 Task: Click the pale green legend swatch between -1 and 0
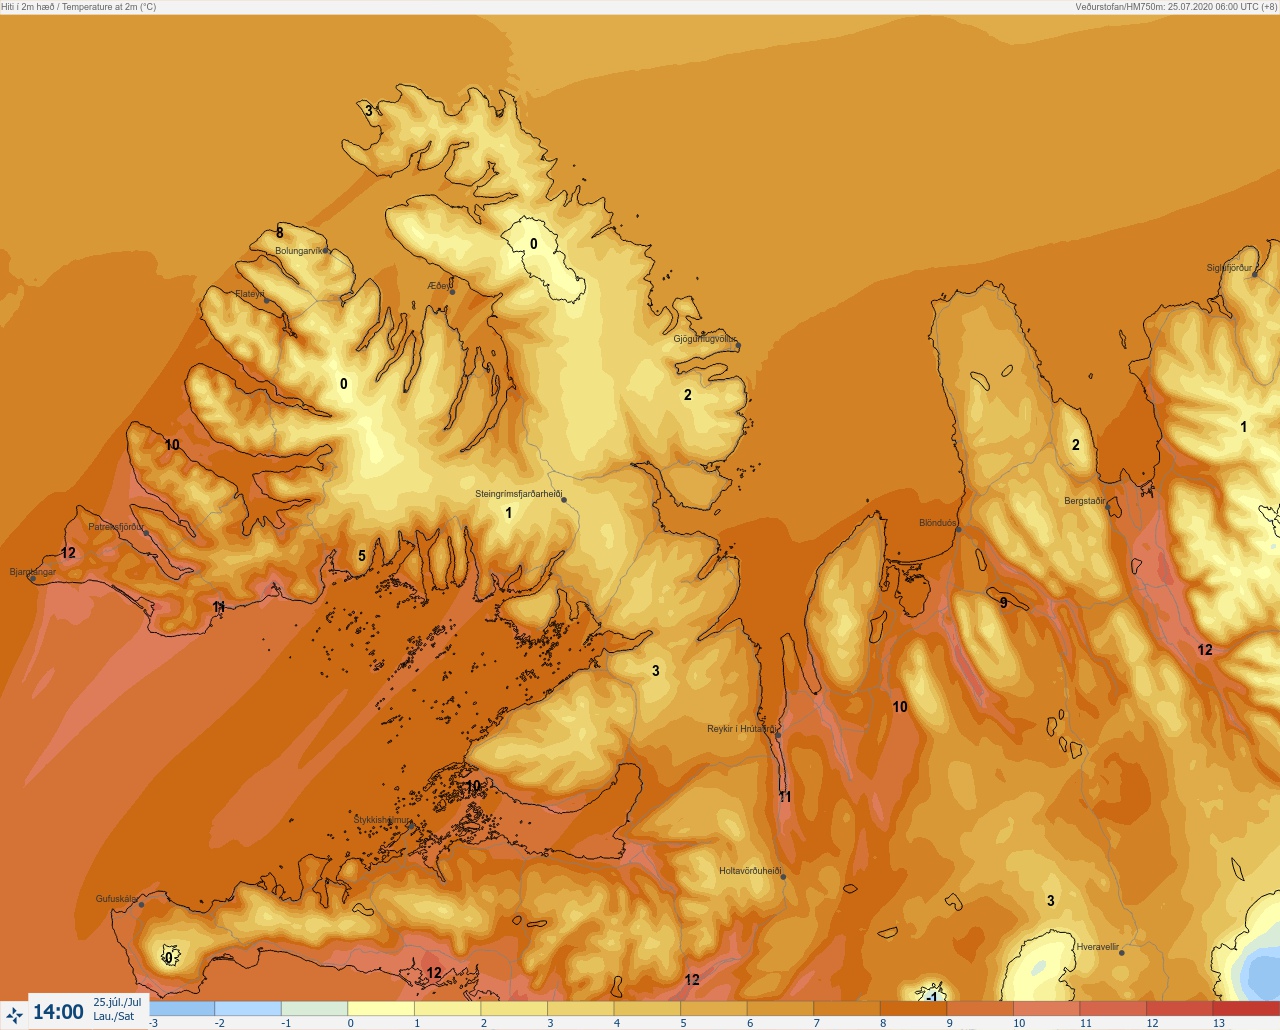(314, 1009)
